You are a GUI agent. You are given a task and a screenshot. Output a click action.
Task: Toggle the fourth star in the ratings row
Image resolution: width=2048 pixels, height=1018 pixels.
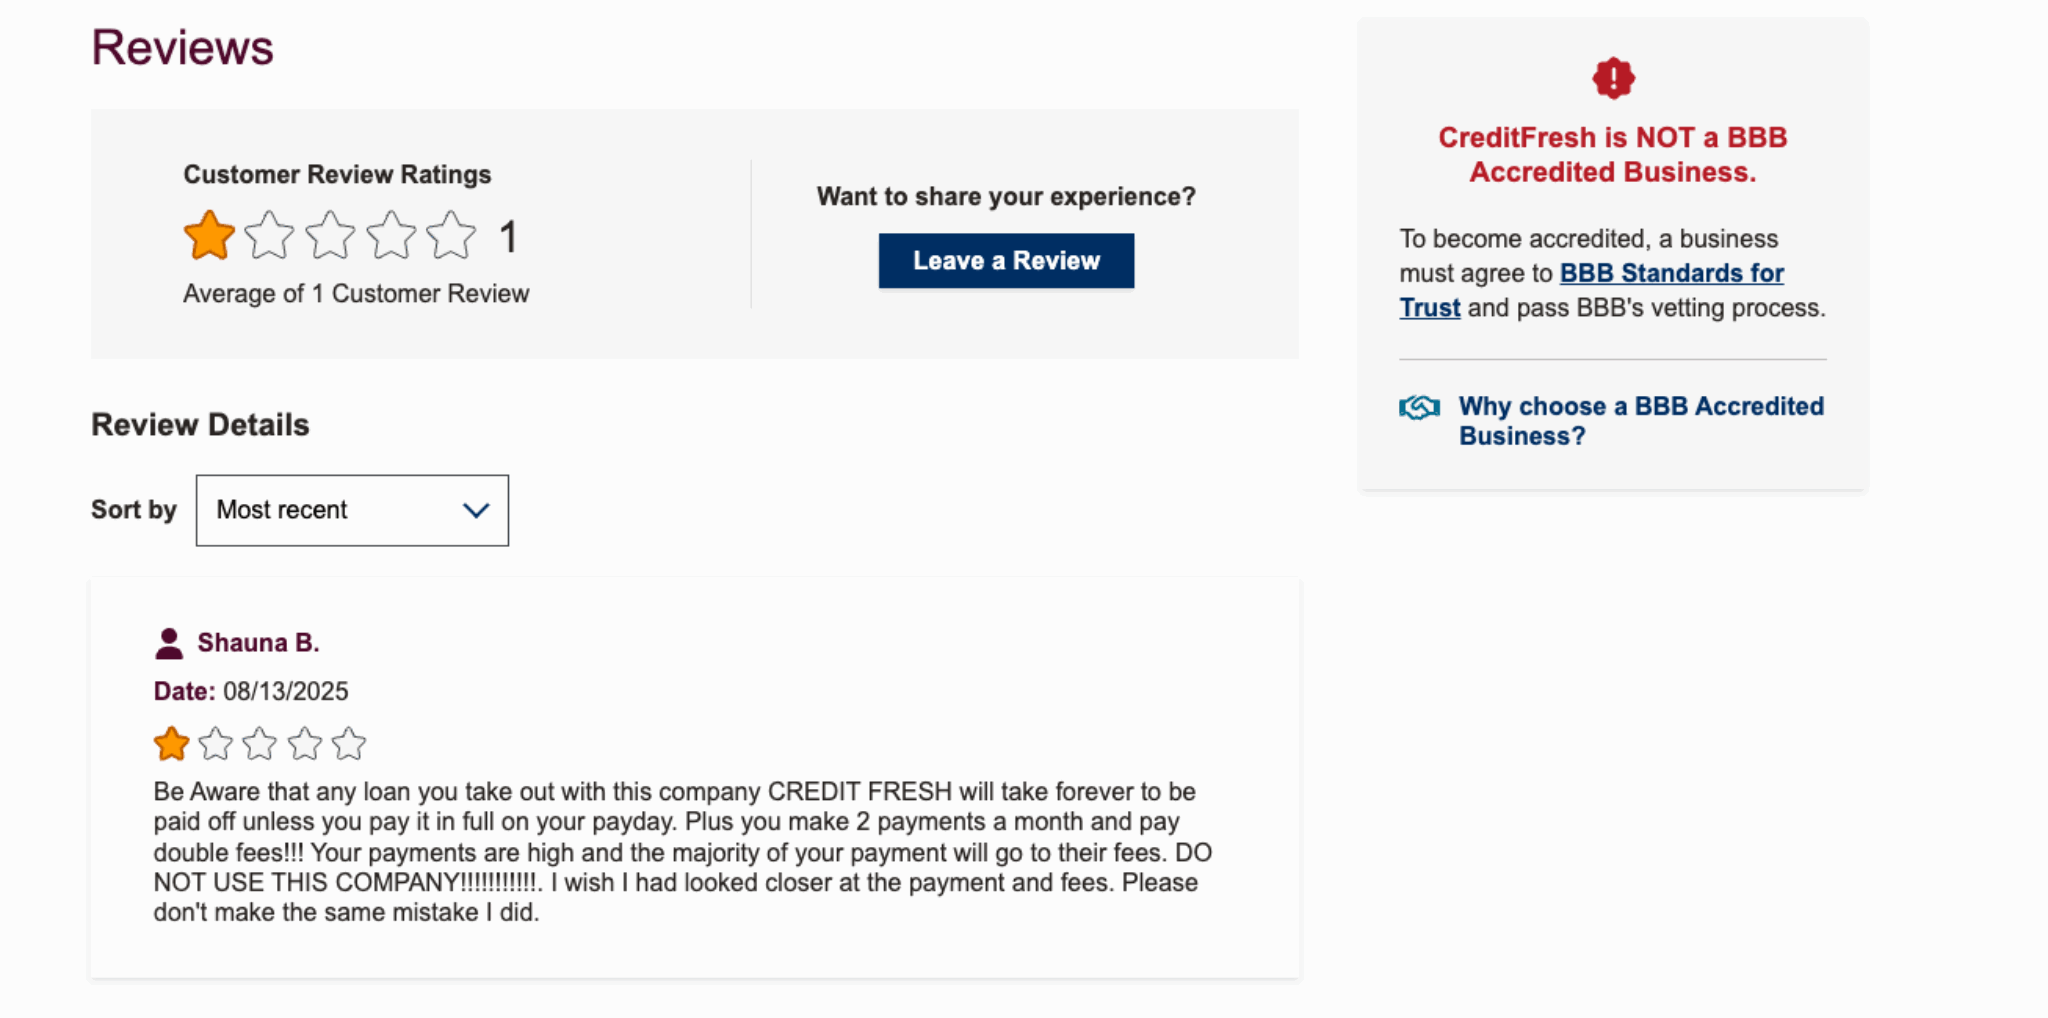[x=392, y=235]
